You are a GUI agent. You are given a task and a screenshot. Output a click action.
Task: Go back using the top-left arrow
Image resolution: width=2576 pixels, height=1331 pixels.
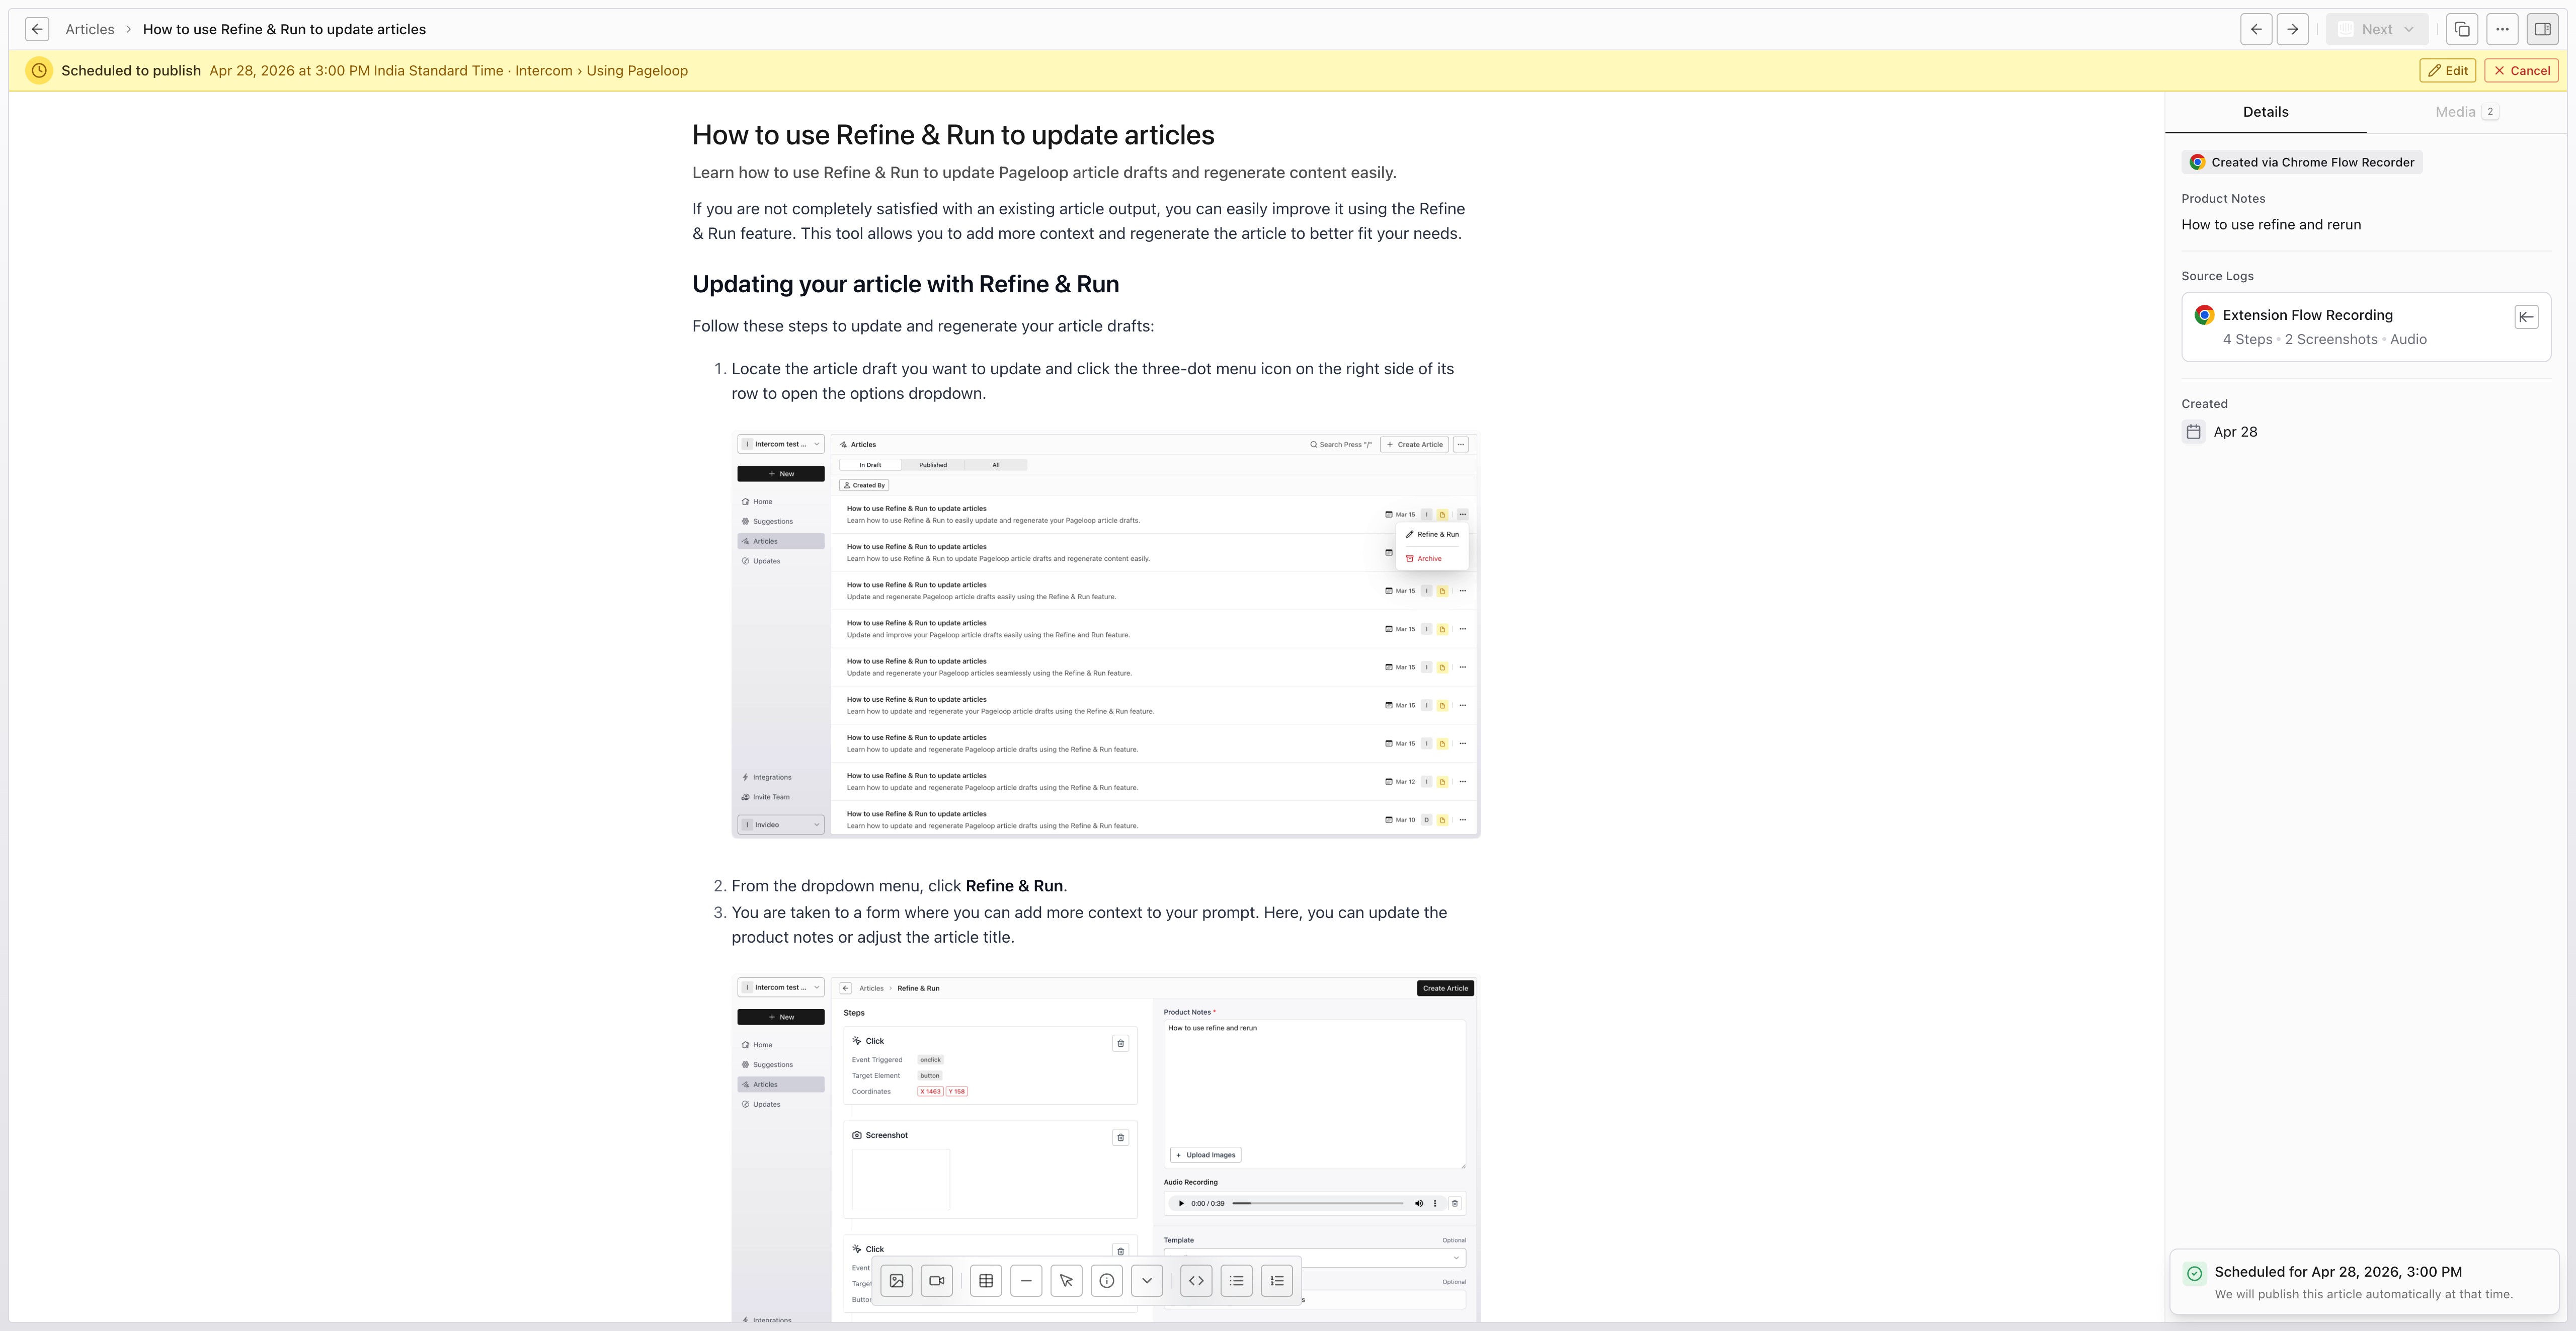[37, 29]
